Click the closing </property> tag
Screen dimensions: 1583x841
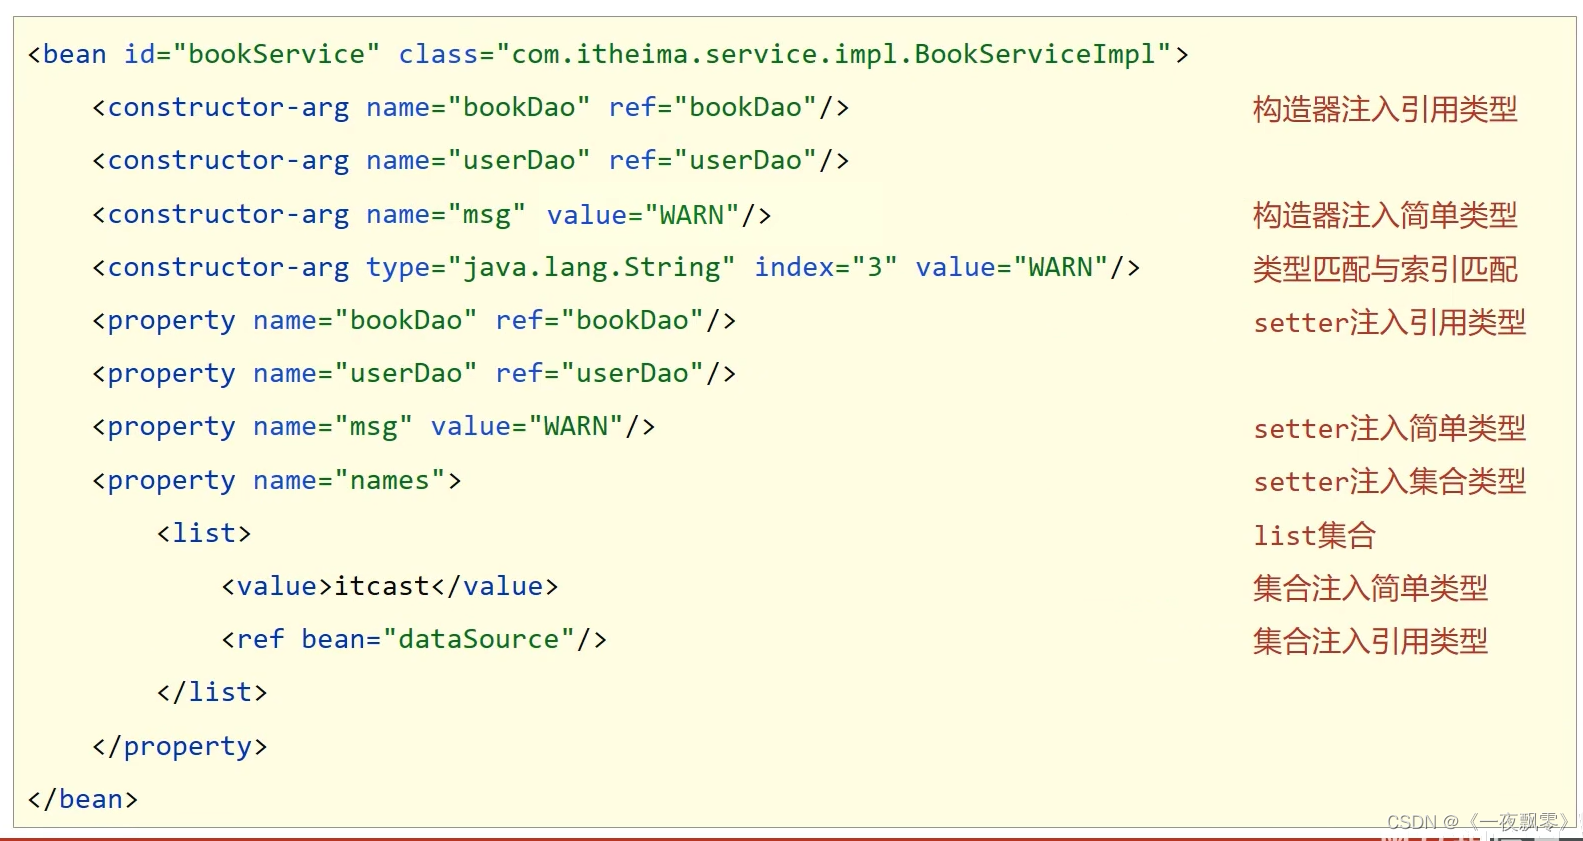pyautogui.click(x=180, y=746)
